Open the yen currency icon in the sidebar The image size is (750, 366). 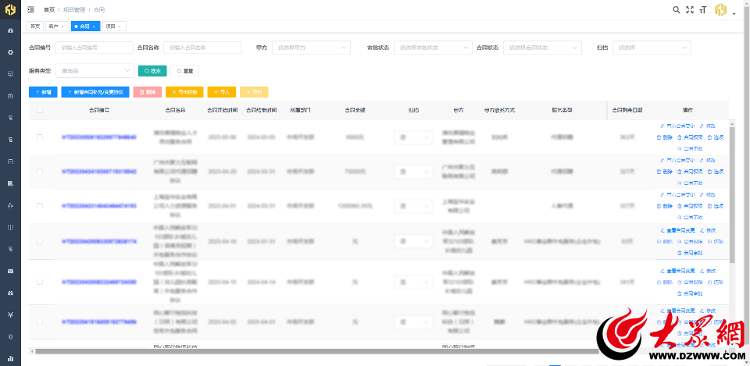[10, 314]
